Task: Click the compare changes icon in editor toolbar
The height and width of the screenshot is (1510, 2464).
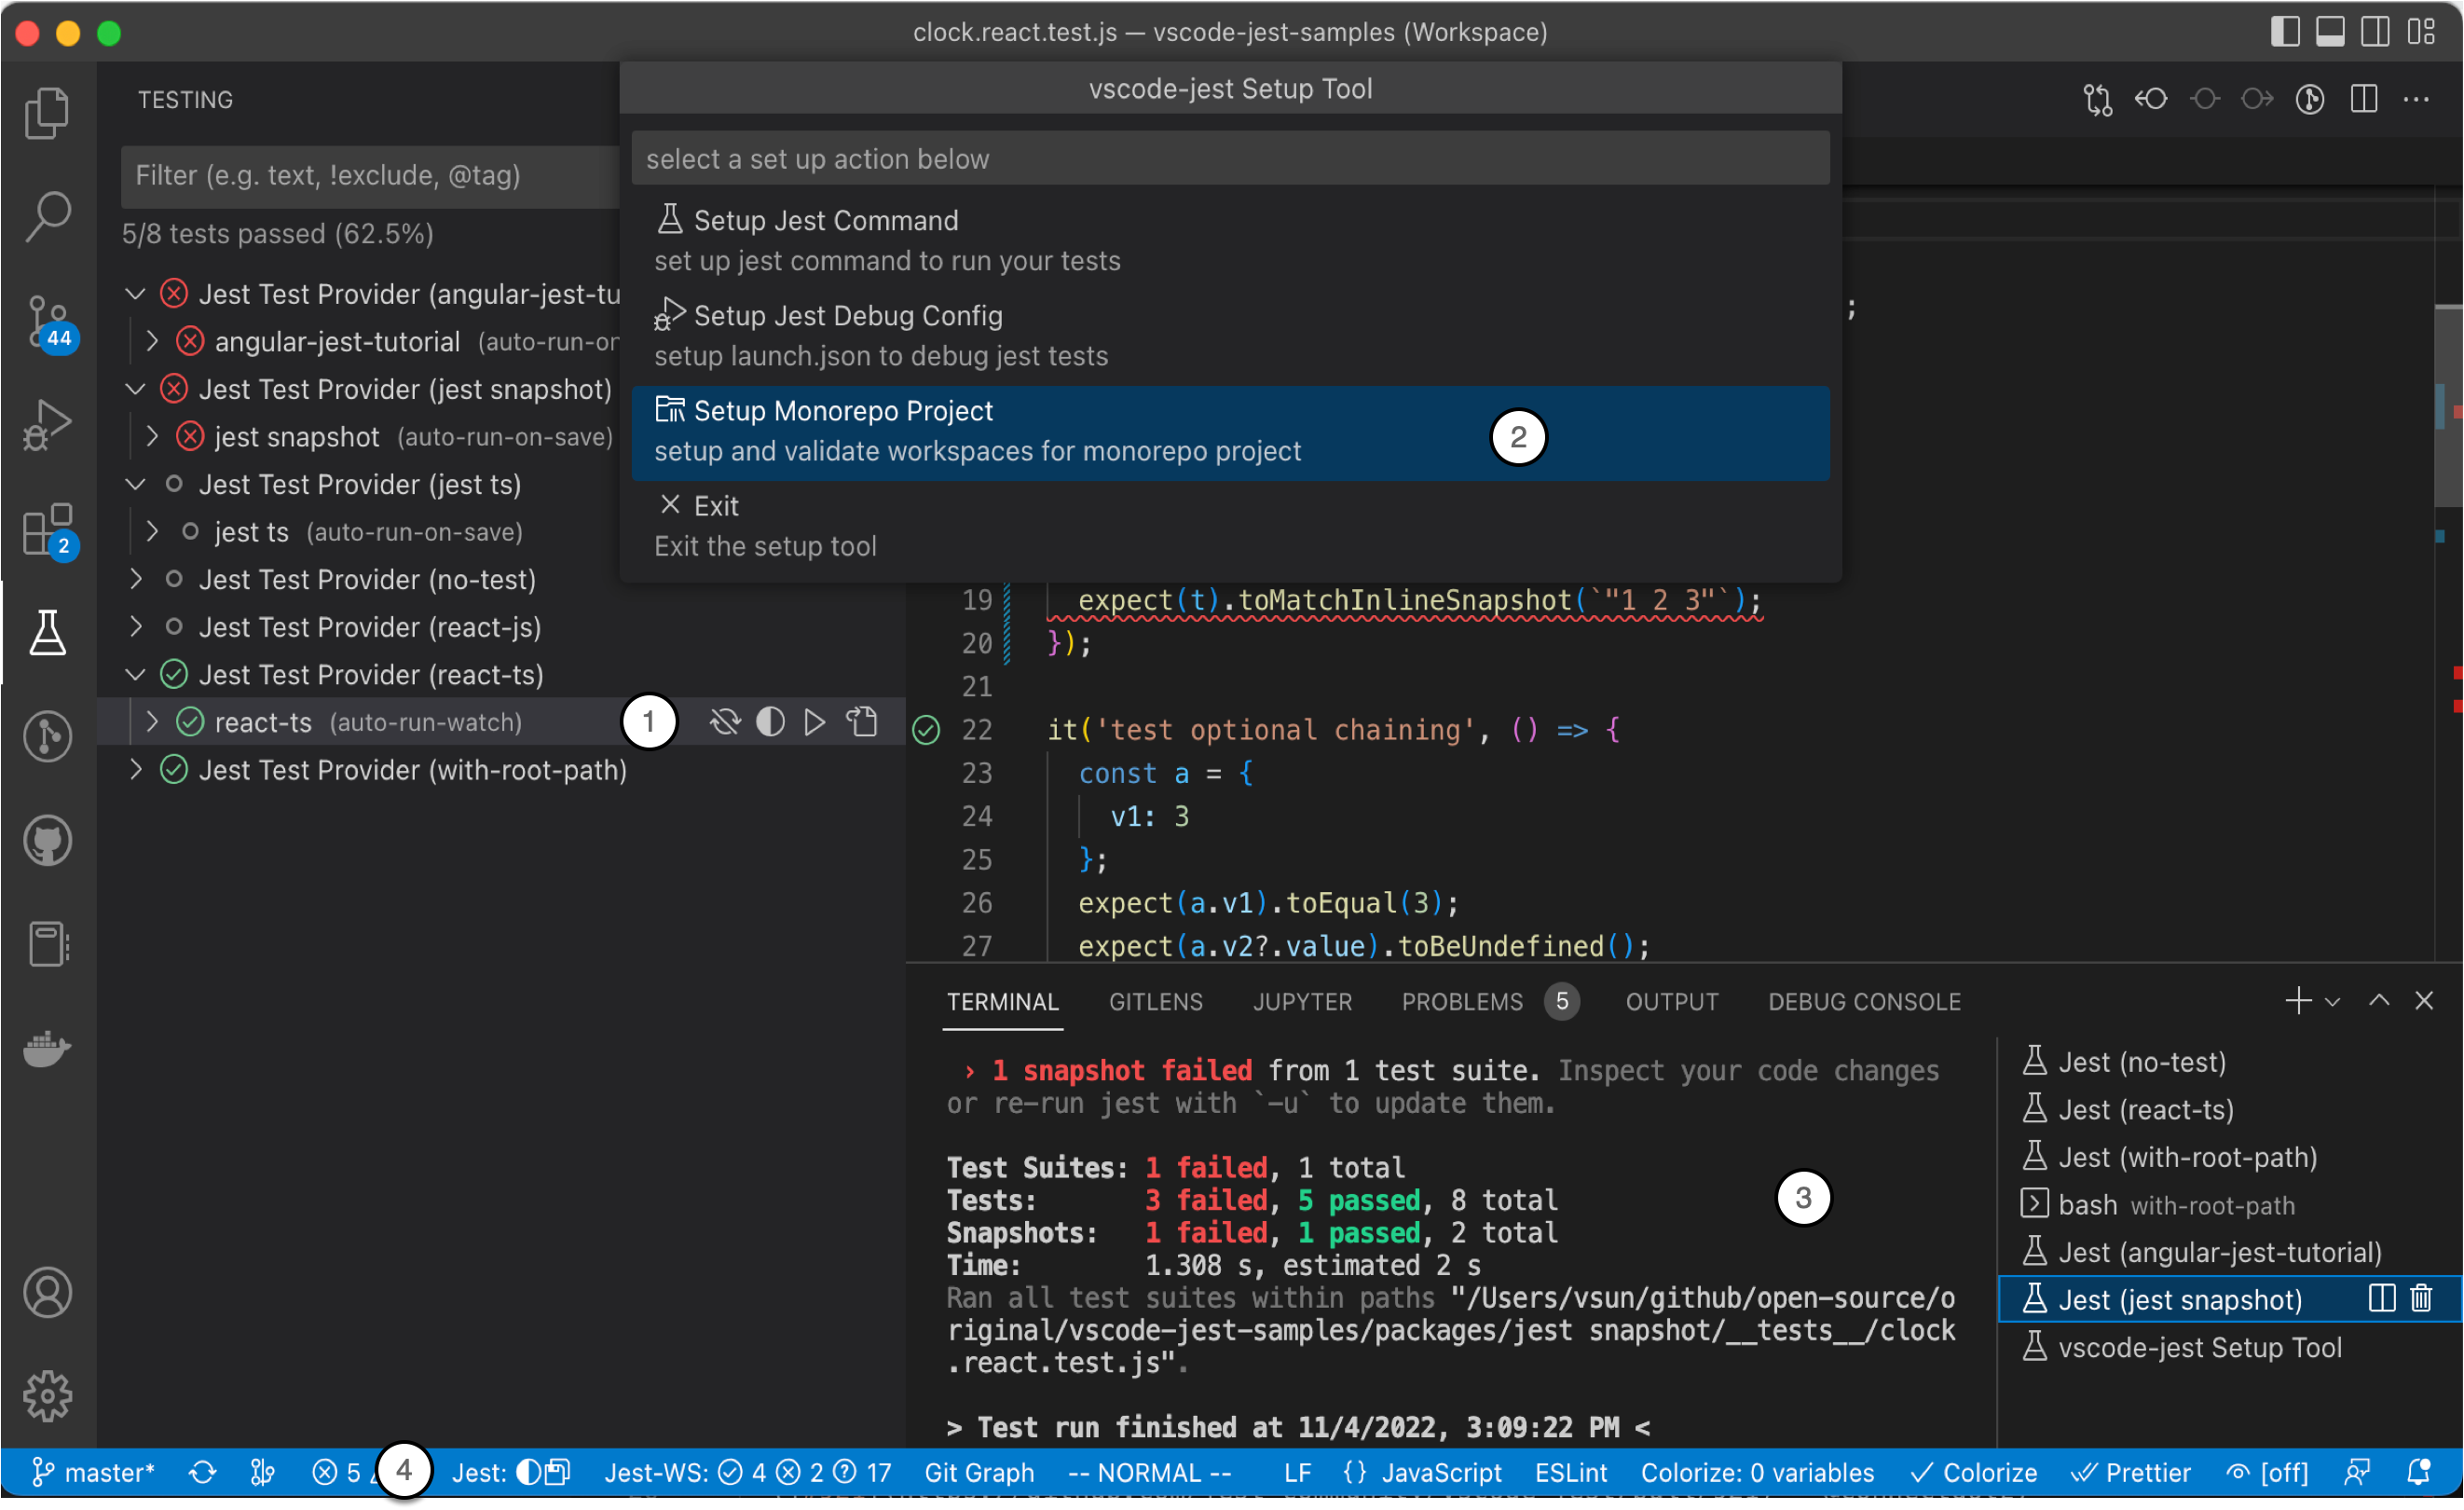Action: (x=2097, y=99)
